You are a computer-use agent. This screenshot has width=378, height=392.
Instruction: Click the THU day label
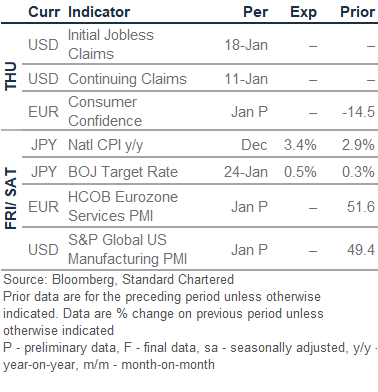tap(11, 76)
